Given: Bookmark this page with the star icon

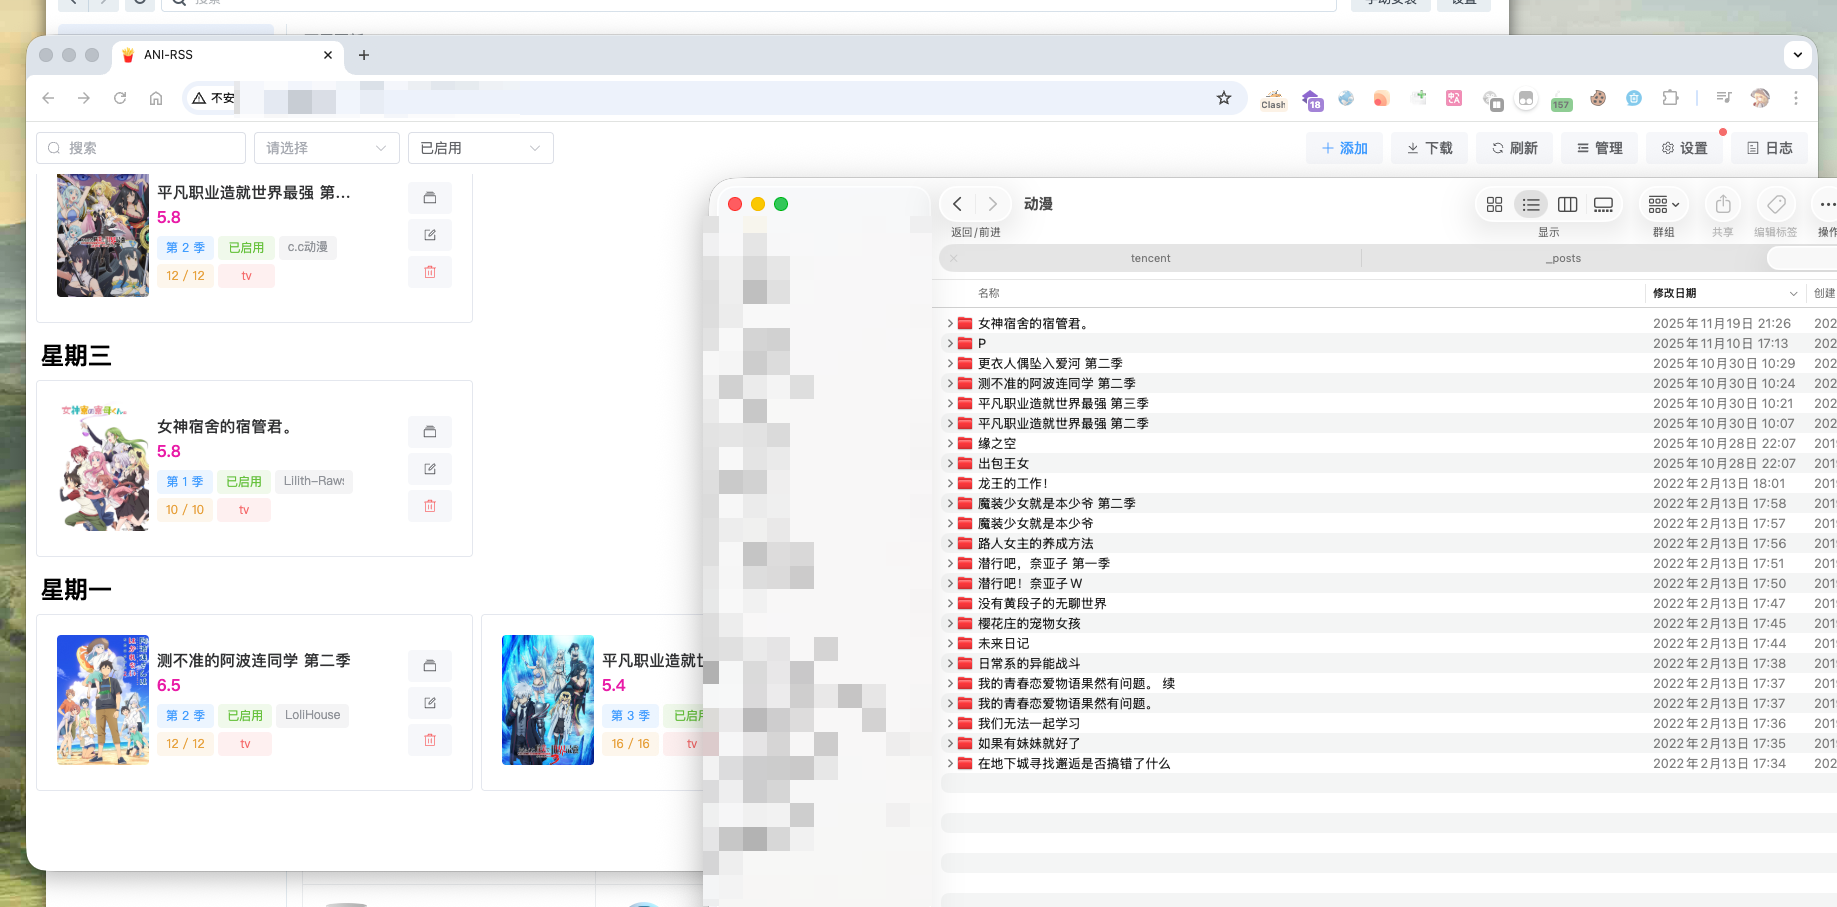Looking at the screenshot, I should coord(1223,98).
